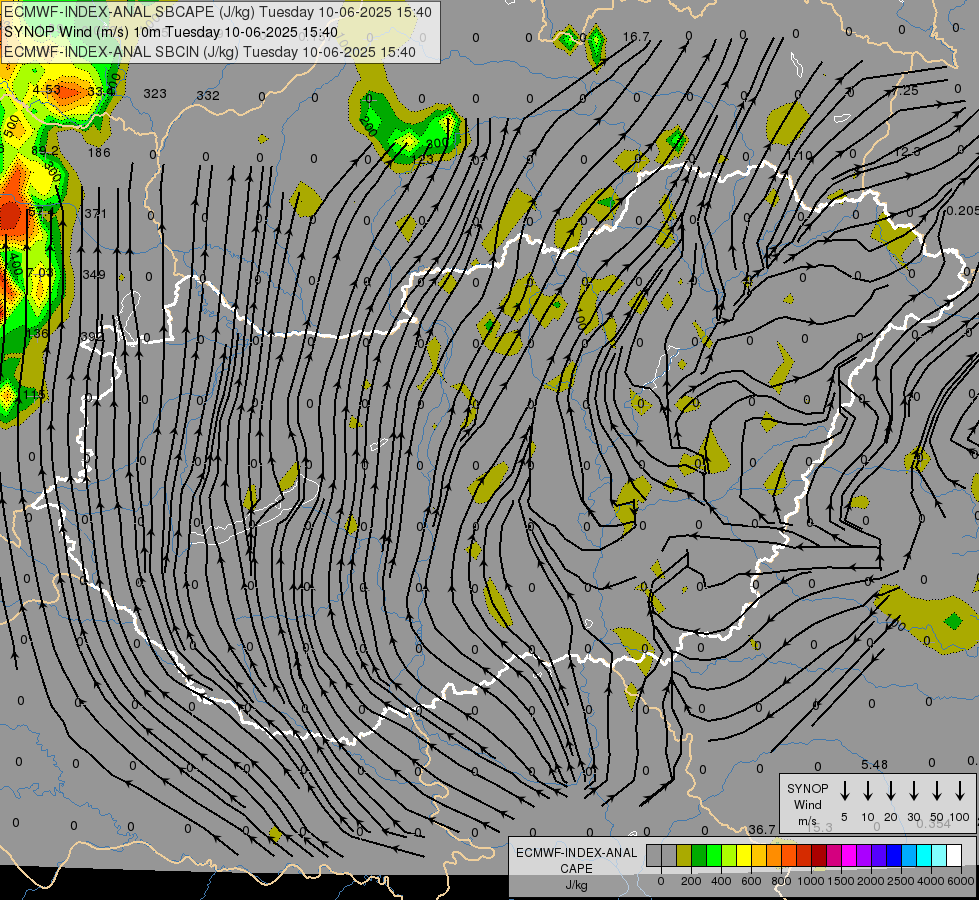Click the '349' value on the map
Image resolution: width=979 pixels, height=900 pixels.
coord(94,274)
